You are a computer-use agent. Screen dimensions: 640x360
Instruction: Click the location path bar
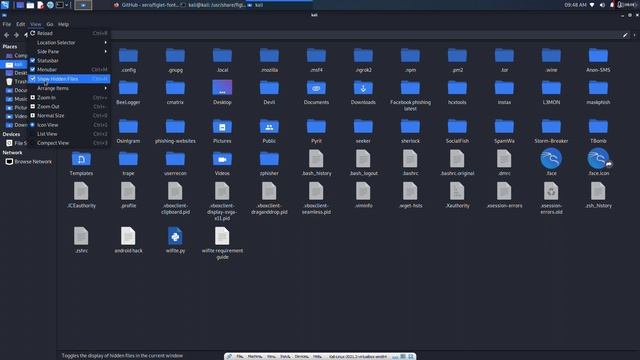point(365,36)
